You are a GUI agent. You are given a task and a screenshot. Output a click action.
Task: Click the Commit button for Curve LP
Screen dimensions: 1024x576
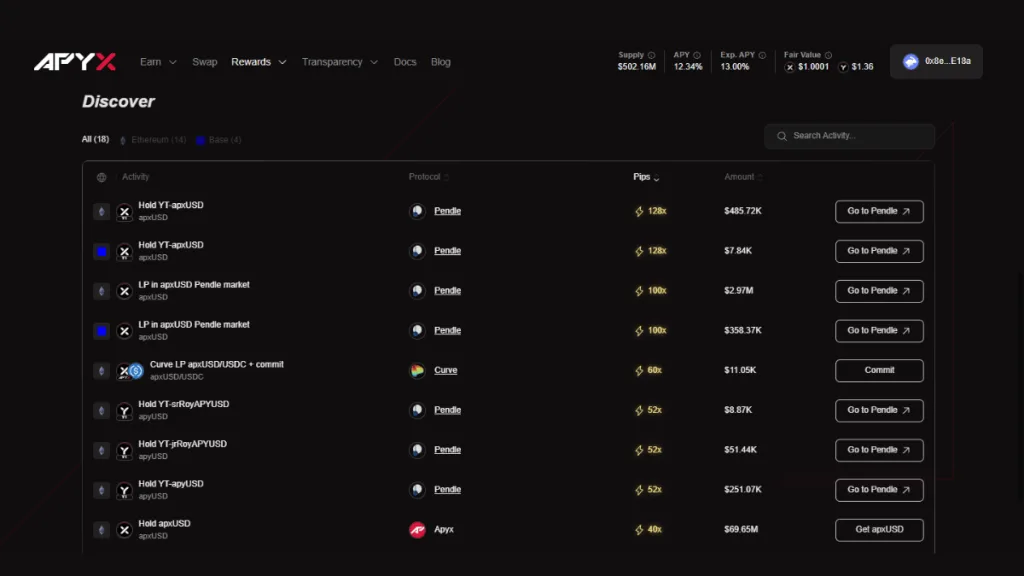coord(879,370)
